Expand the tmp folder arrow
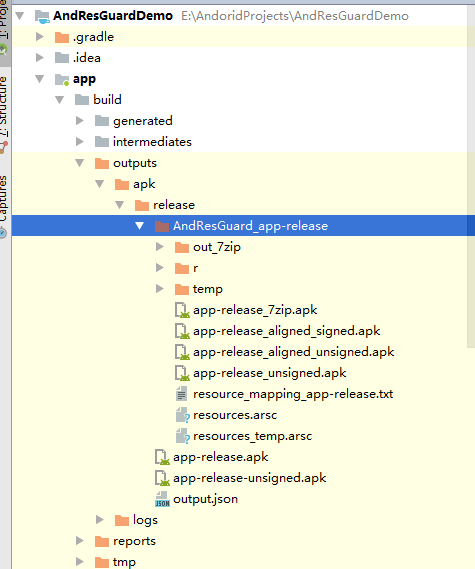Viewport: 475px width, 569px height. [80, 562]
